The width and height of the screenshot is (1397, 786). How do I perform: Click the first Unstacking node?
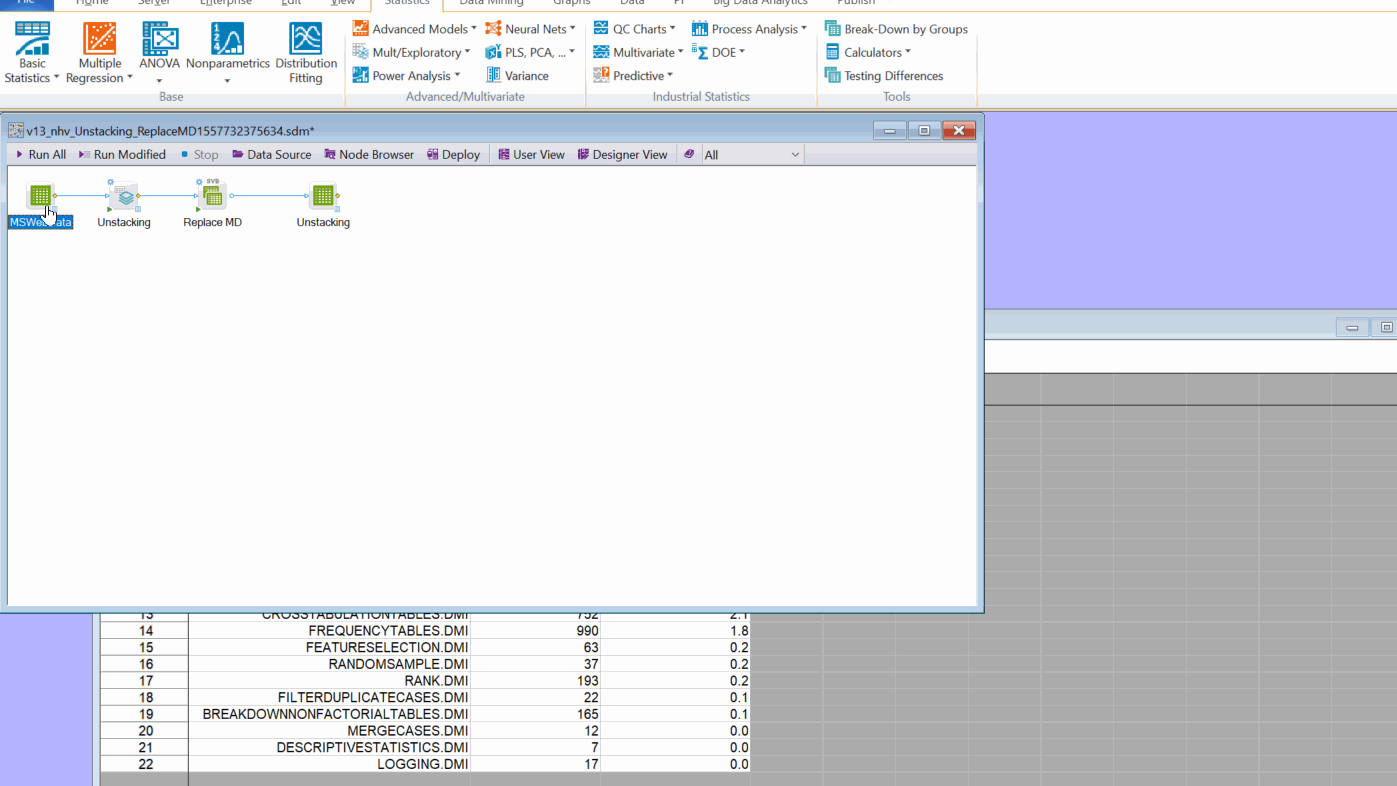point(124,197)
